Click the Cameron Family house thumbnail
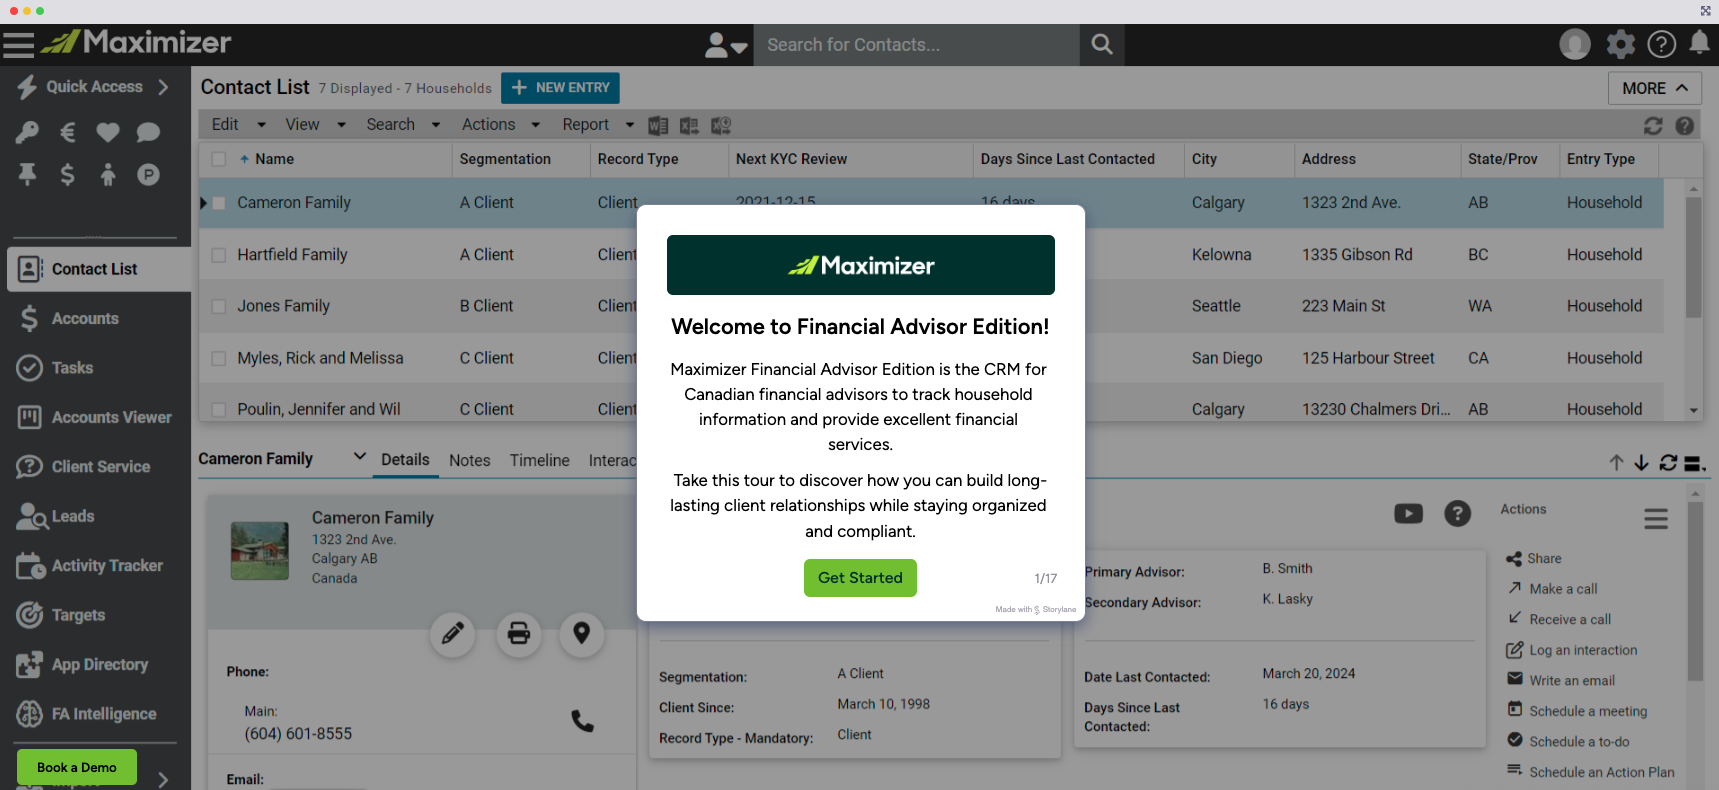1719x790 pixels. [260, 550]
